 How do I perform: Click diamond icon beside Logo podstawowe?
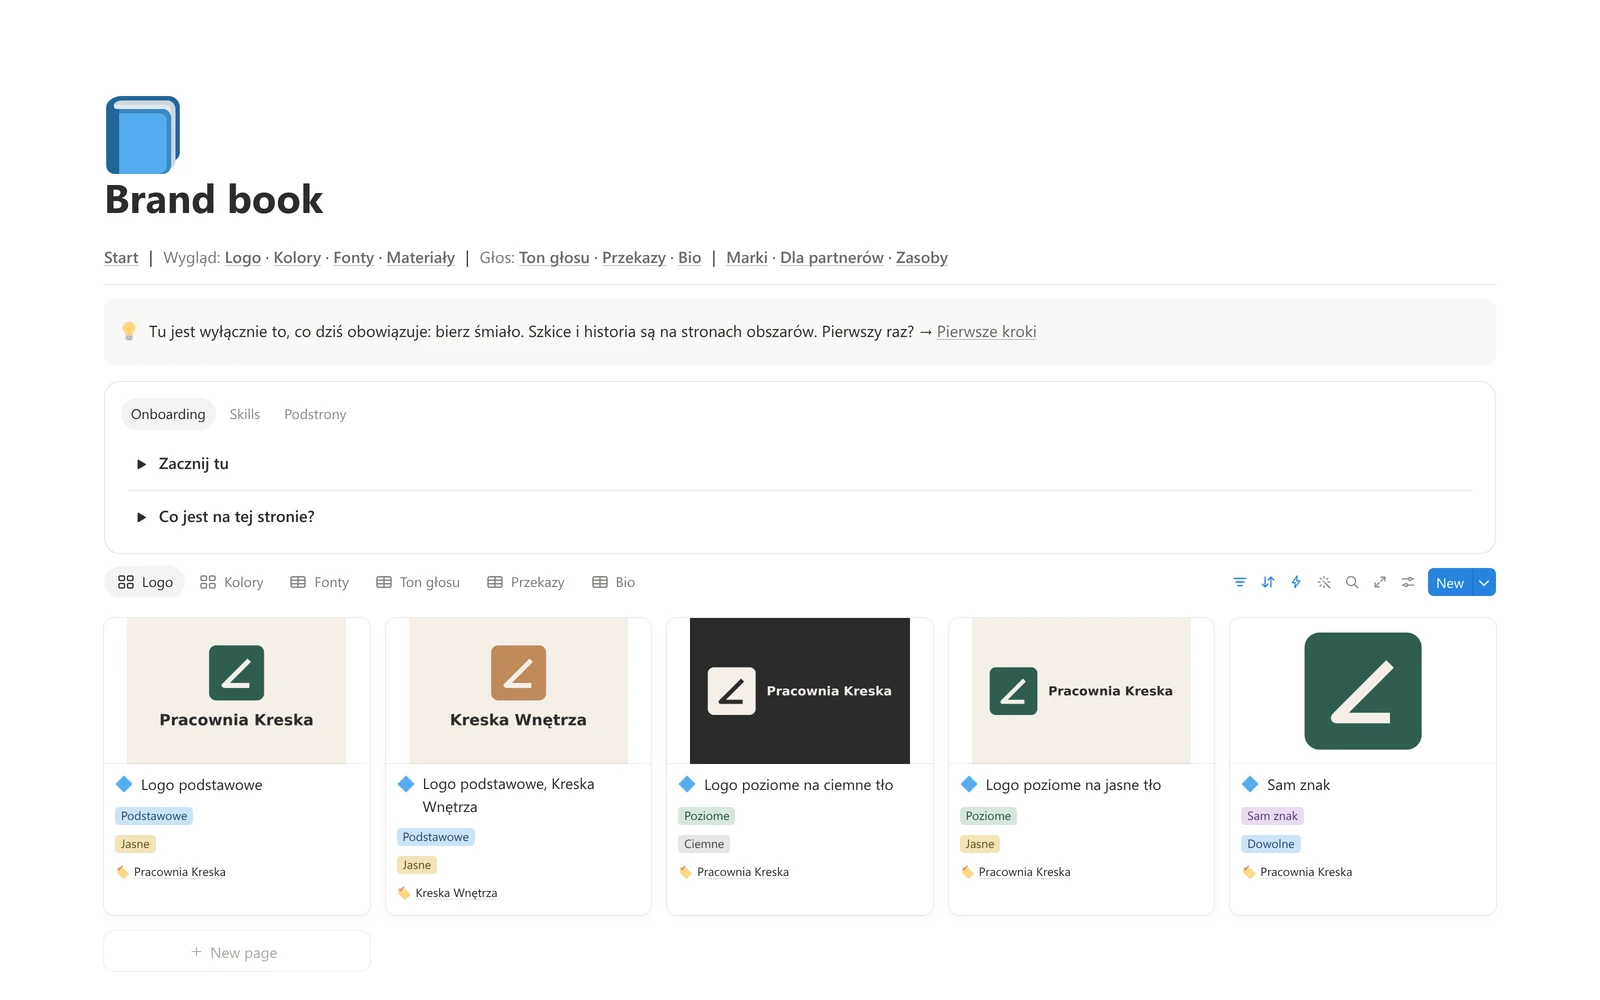tap(124, 784)
